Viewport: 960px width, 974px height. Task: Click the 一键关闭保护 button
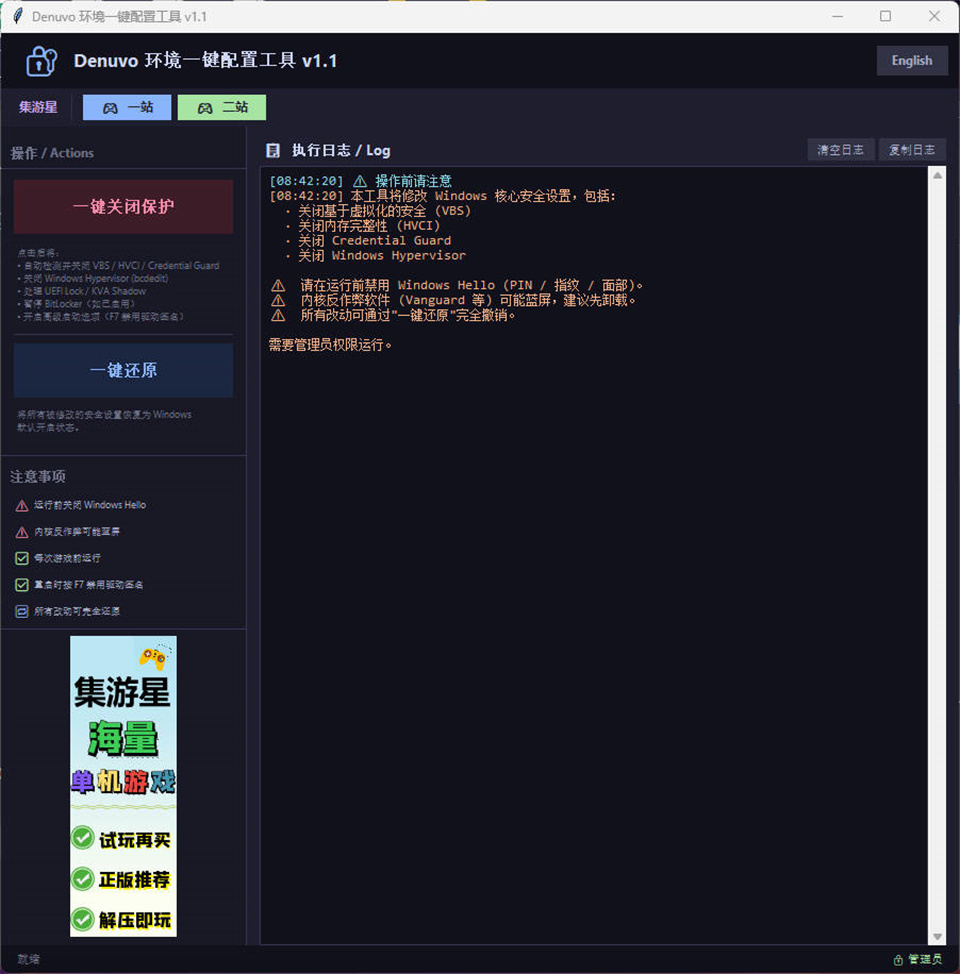click(124, 207)
